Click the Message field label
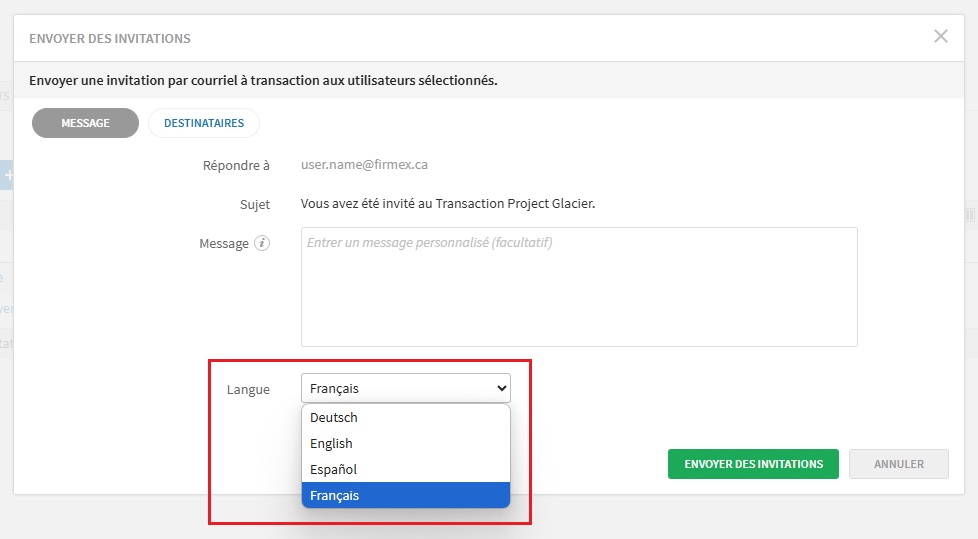 (224, 243)
